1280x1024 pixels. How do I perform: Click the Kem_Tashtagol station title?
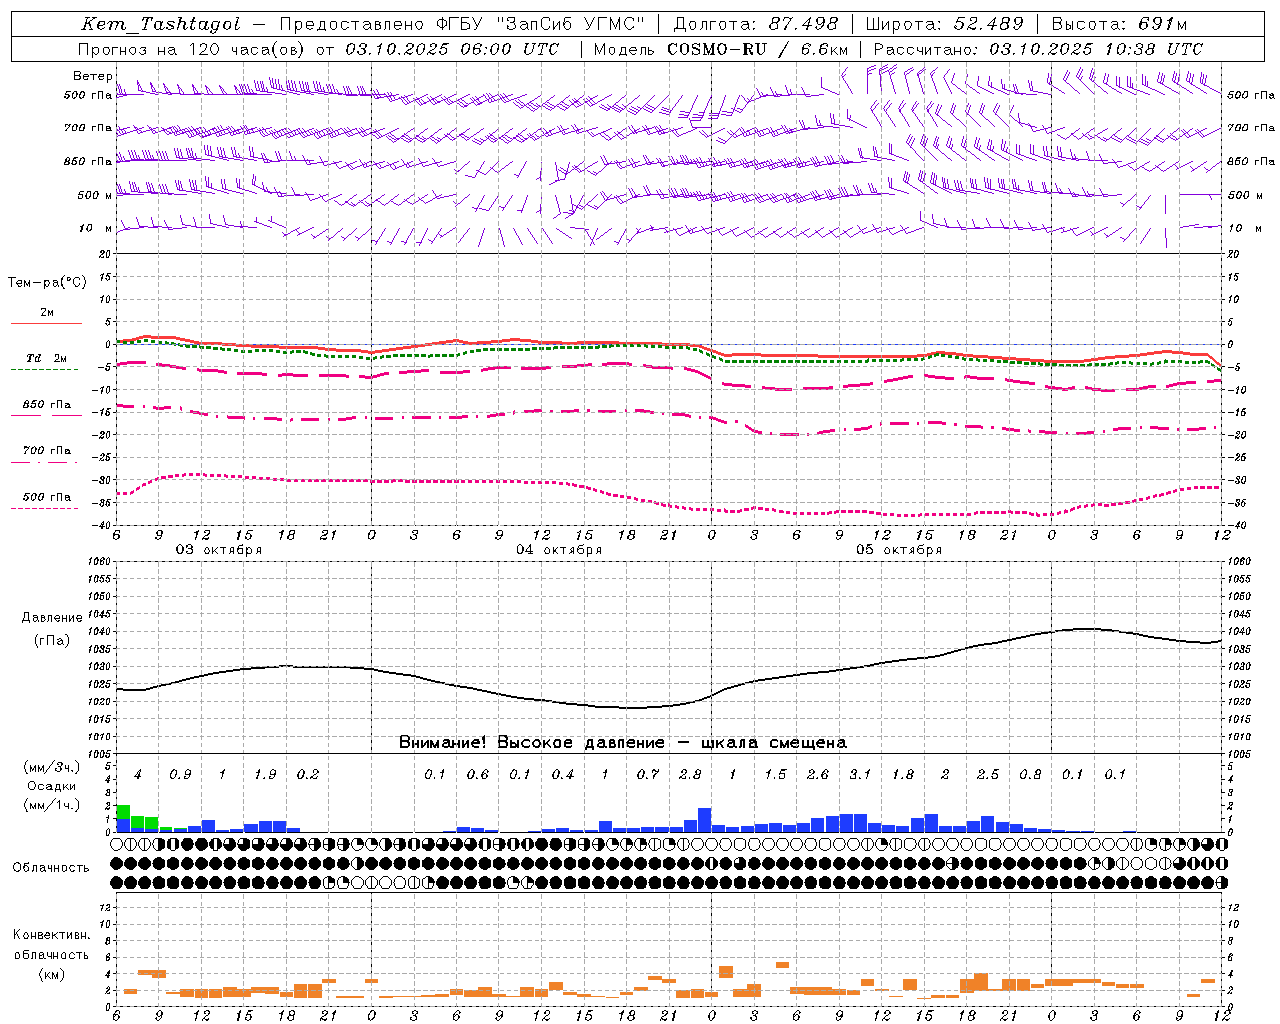tap(160, 24)
